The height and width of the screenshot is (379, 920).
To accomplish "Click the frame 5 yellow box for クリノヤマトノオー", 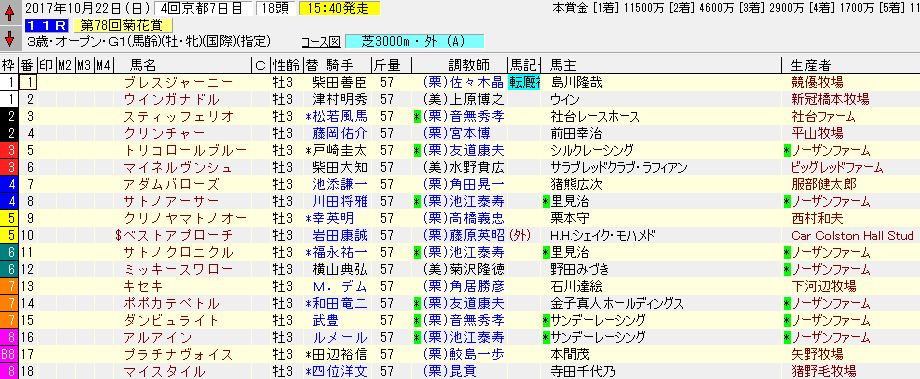I will tap(9, 219).
